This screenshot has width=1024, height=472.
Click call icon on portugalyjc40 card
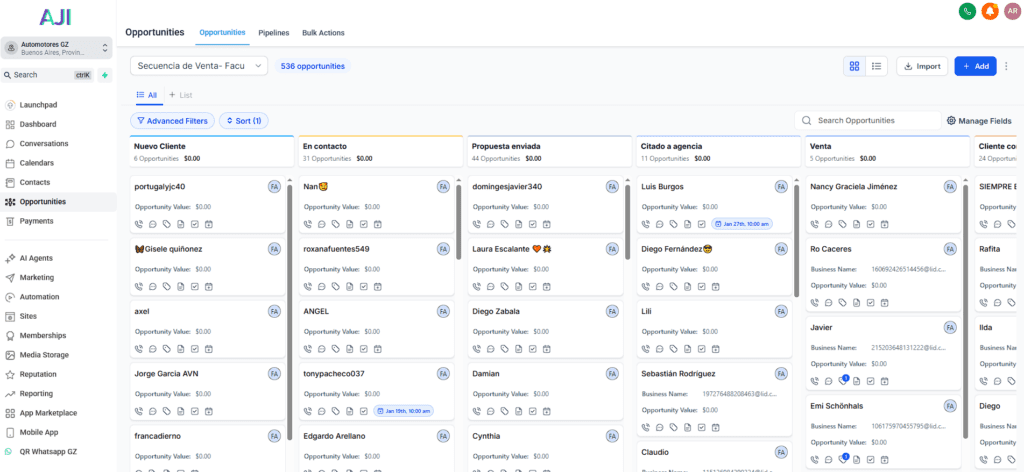point(139,224)
